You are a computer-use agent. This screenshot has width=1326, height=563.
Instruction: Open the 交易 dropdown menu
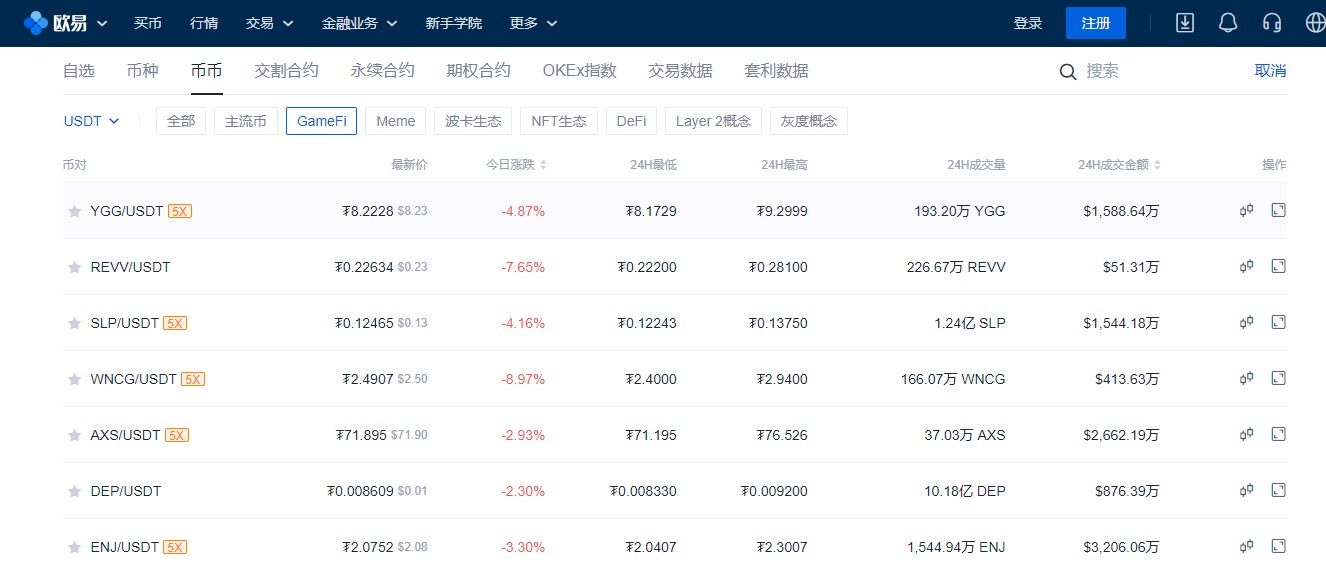[x=269, y=23]
